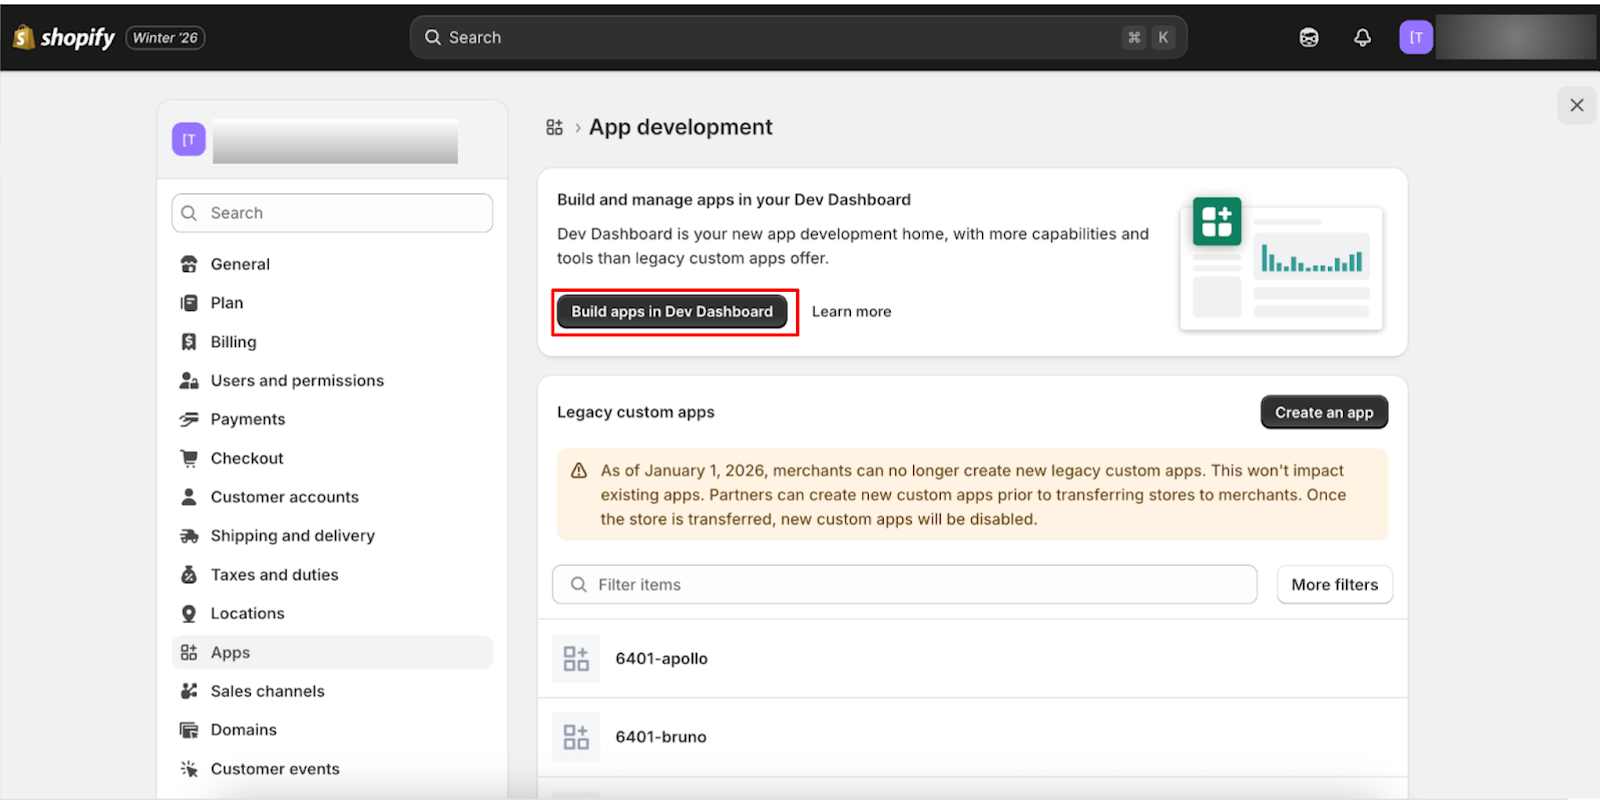The image size is (1600, 802).
Task: Click the warning triangle icon in banner
Action: click(x=579, y=471)
